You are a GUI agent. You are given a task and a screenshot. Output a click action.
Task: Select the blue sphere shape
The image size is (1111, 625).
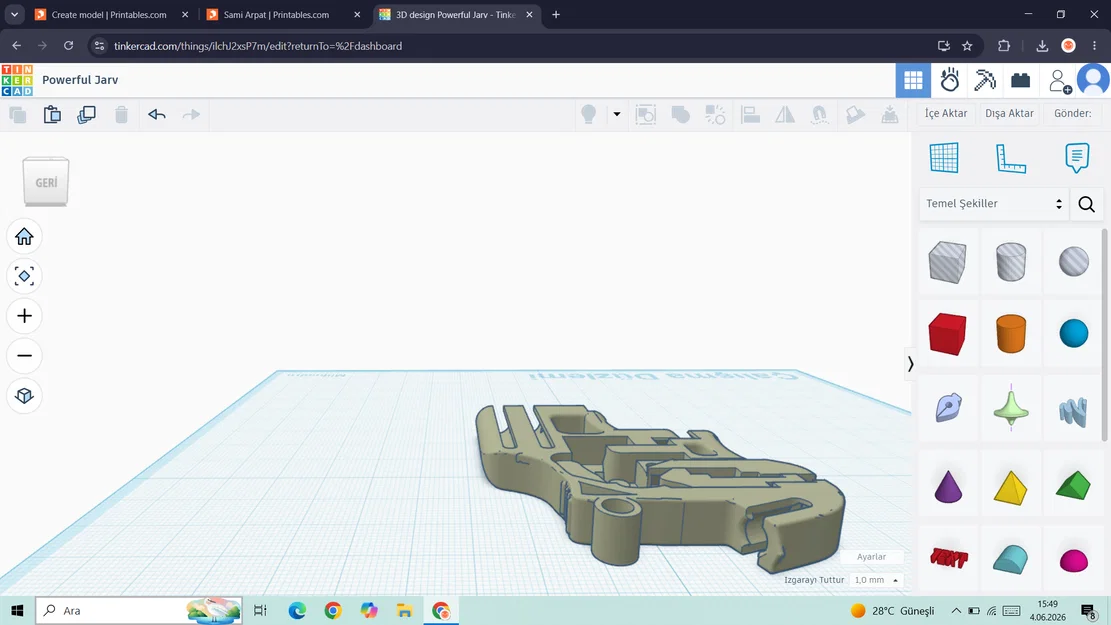(x=1073, y=334)
